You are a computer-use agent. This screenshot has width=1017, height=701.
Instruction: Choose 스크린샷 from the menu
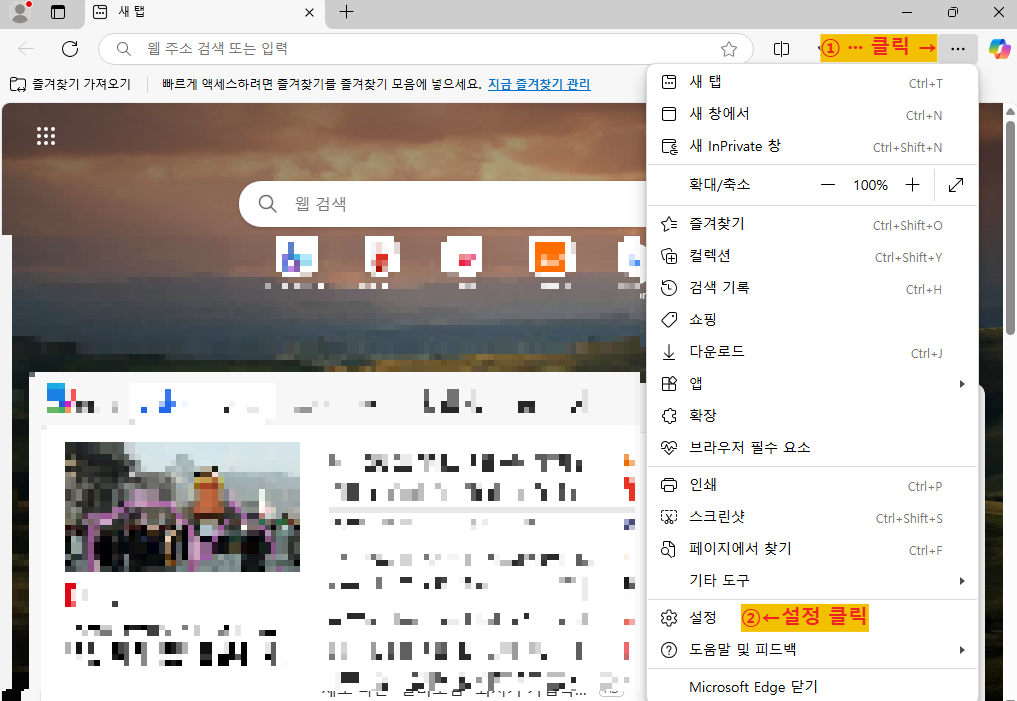click(812, 517)
